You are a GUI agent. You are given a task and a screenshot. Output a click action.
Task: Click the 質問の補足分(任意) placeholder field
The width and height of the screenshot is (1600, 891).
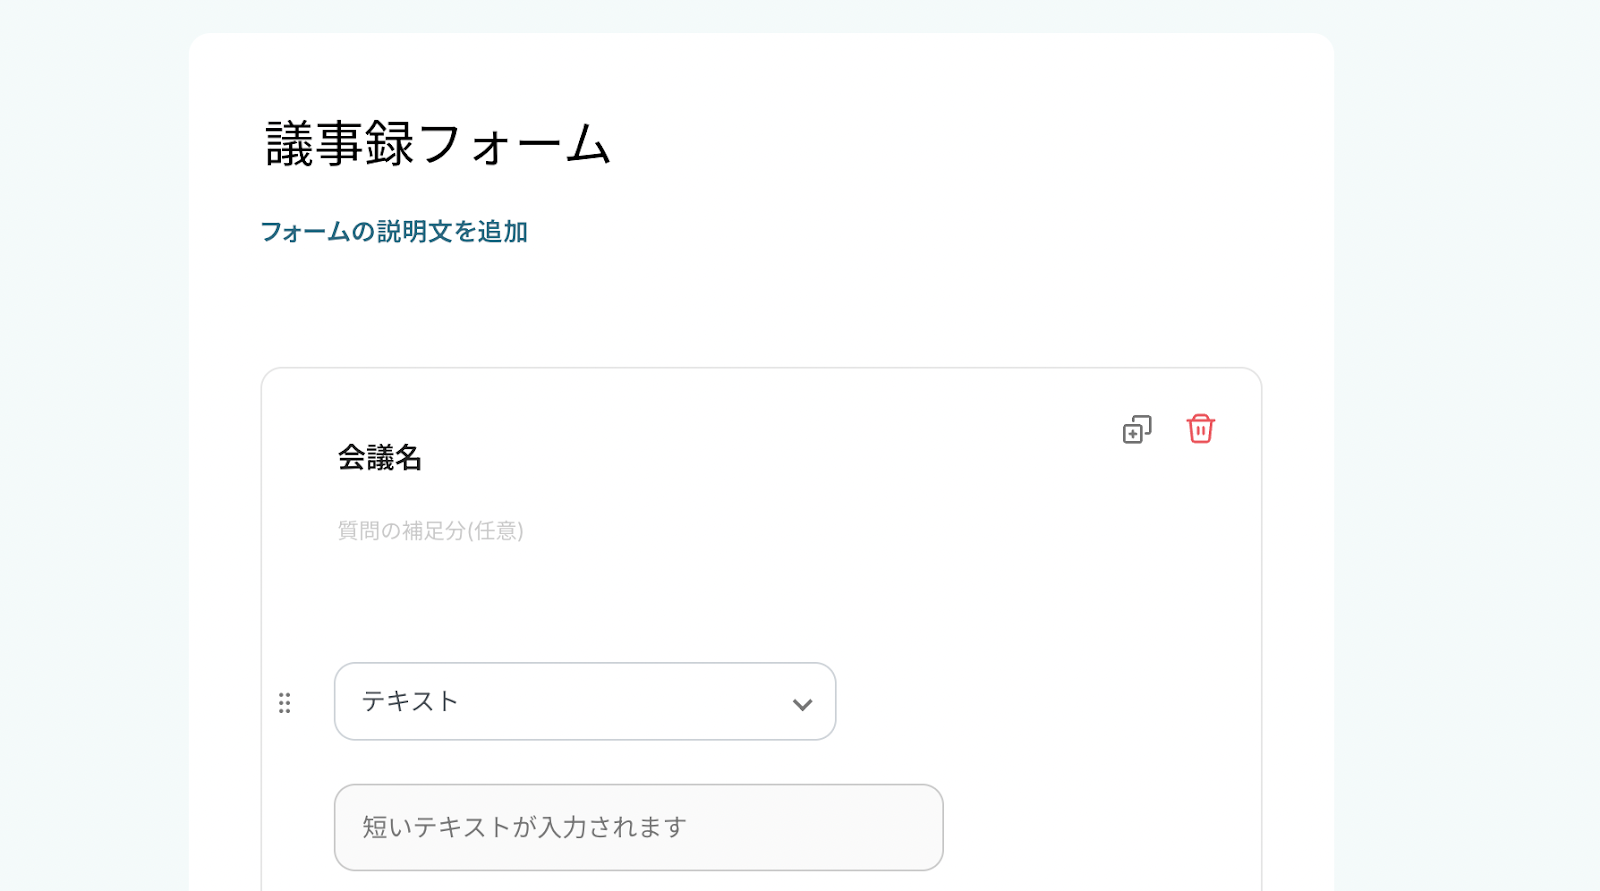pyautogui.click(x=431, y=530)
